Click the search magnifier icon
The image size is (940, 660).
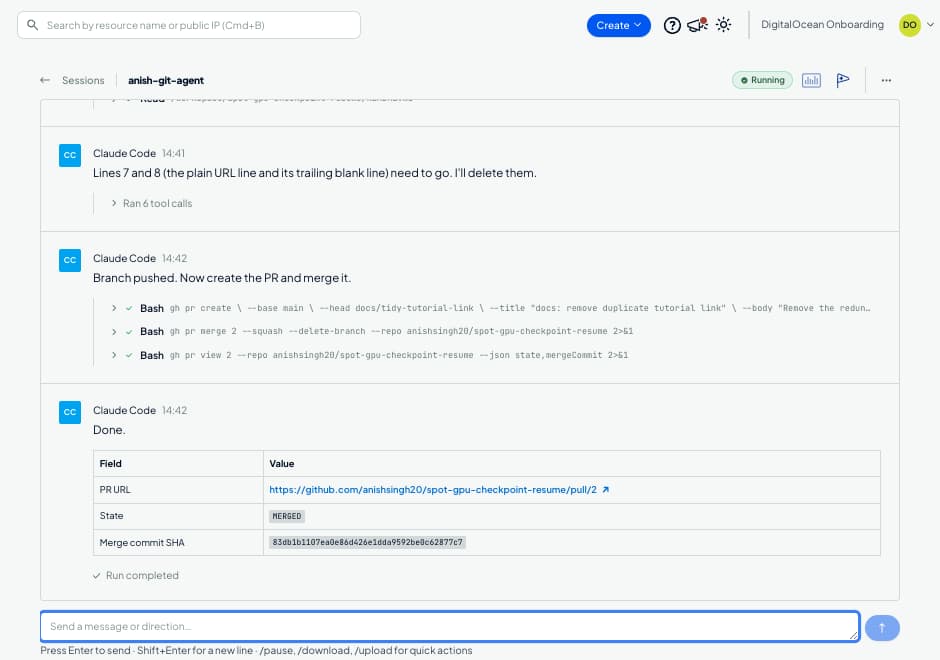32,25
